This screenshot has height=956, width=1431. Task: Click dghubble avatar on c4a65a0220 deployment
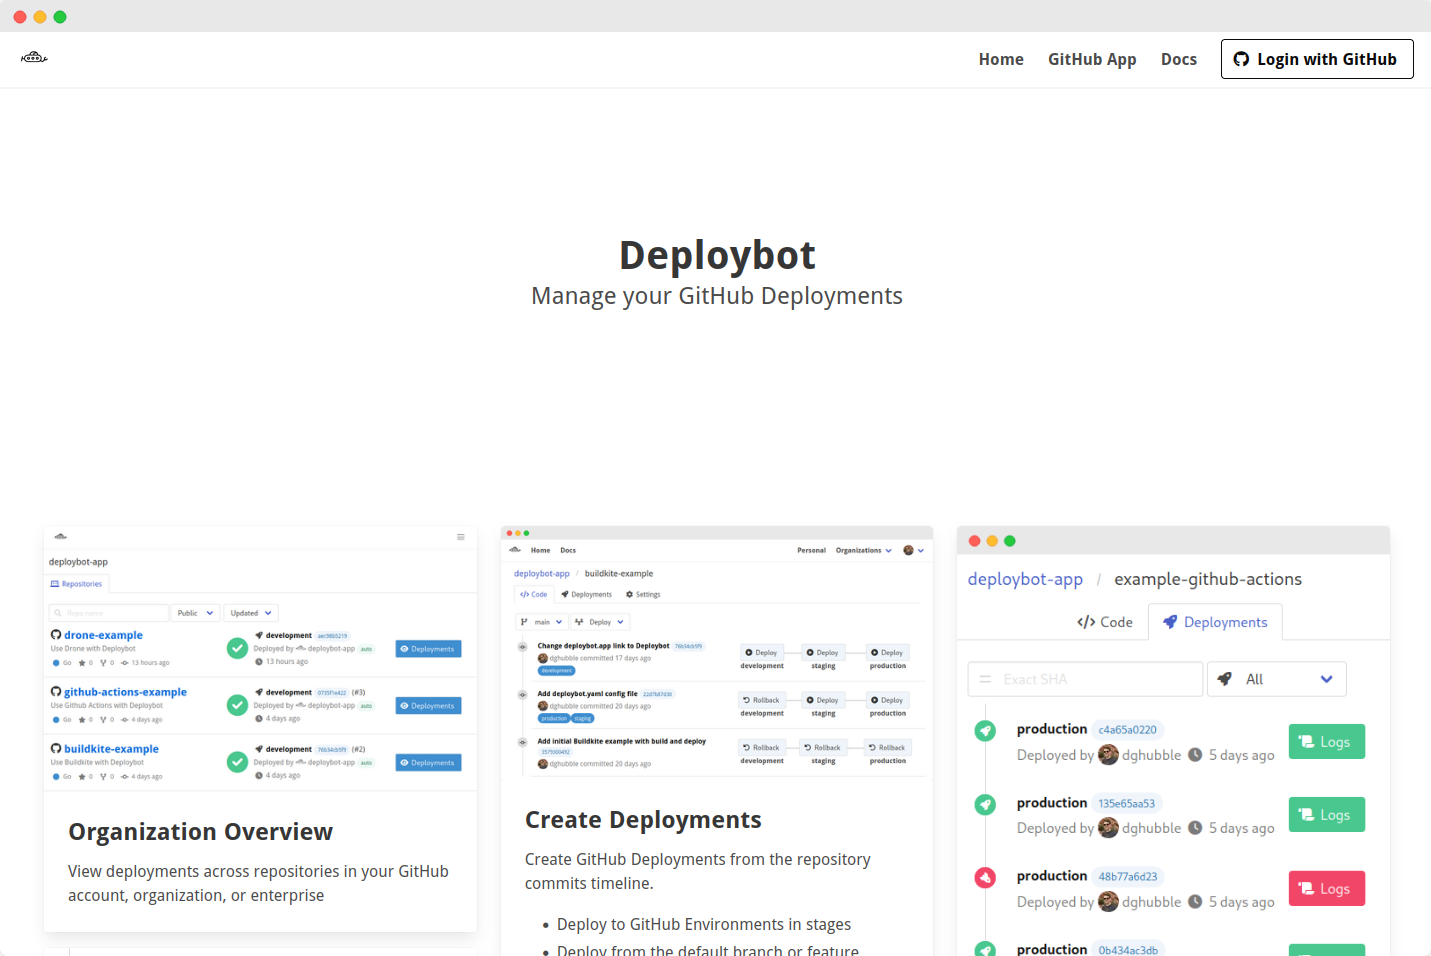pos(1108,755)
